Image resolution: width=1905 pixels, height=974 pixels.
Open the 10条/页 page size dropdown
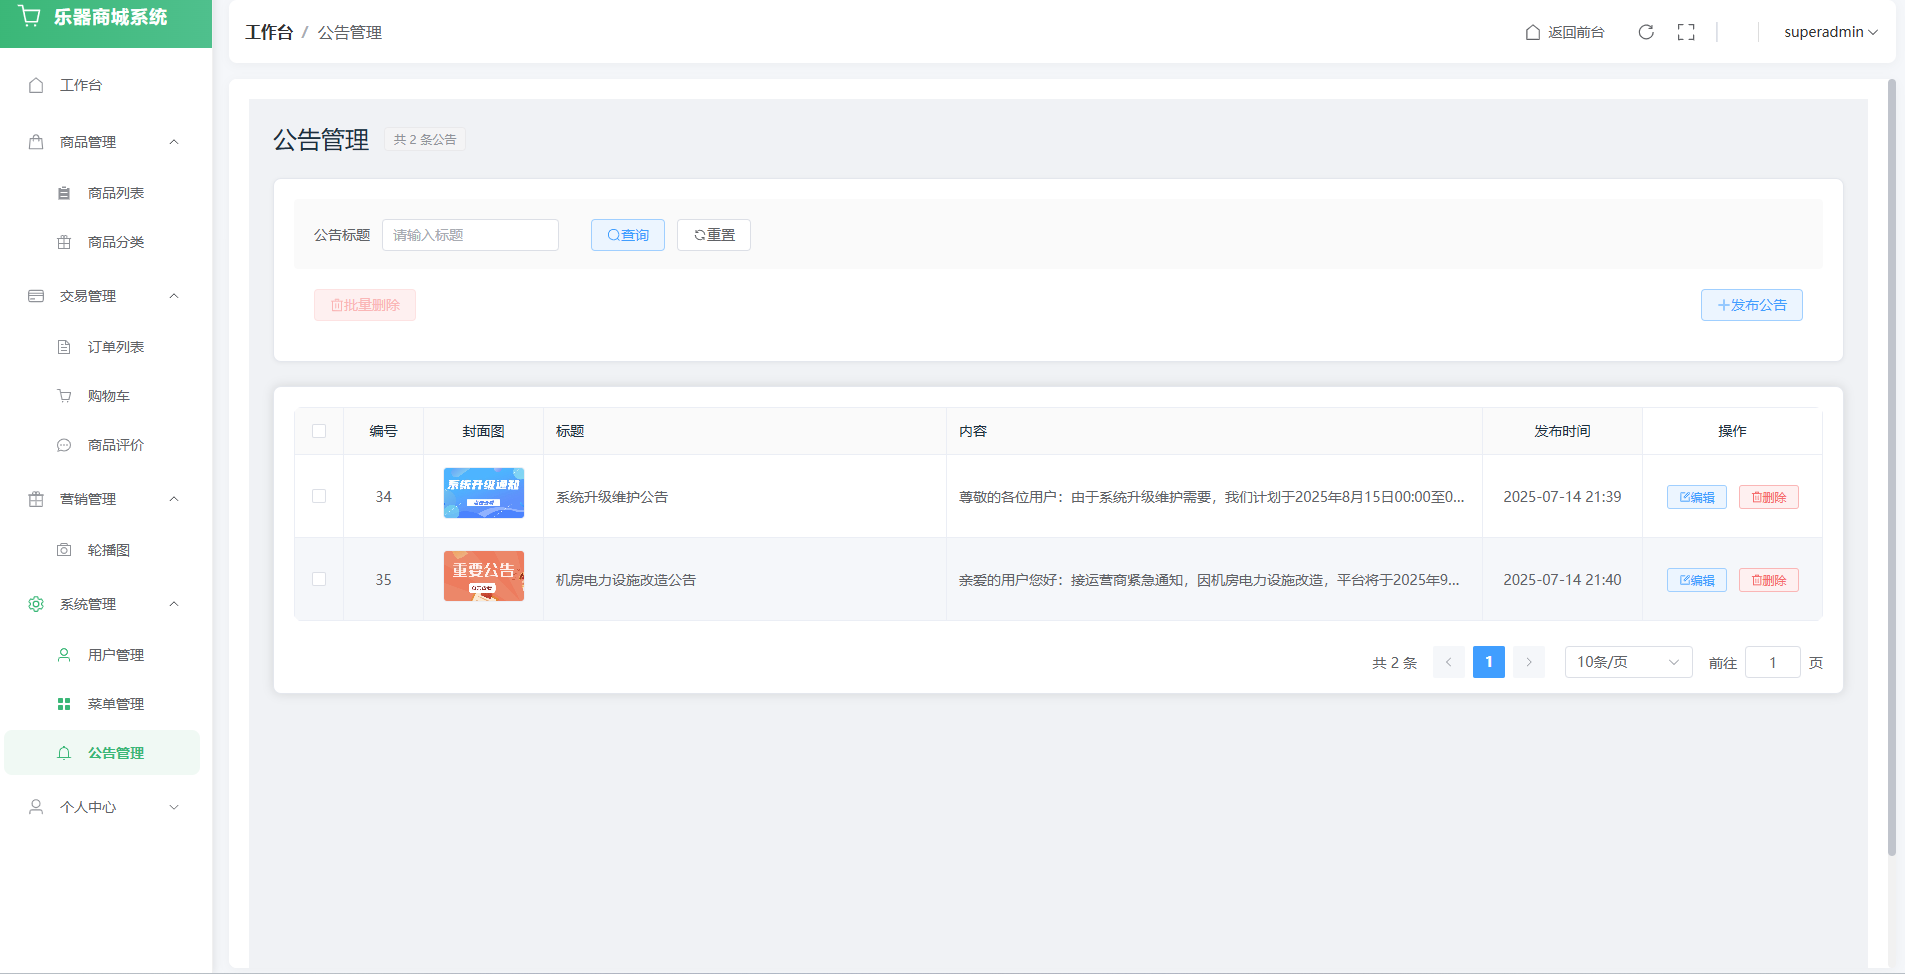click(x=1627, y=662)
